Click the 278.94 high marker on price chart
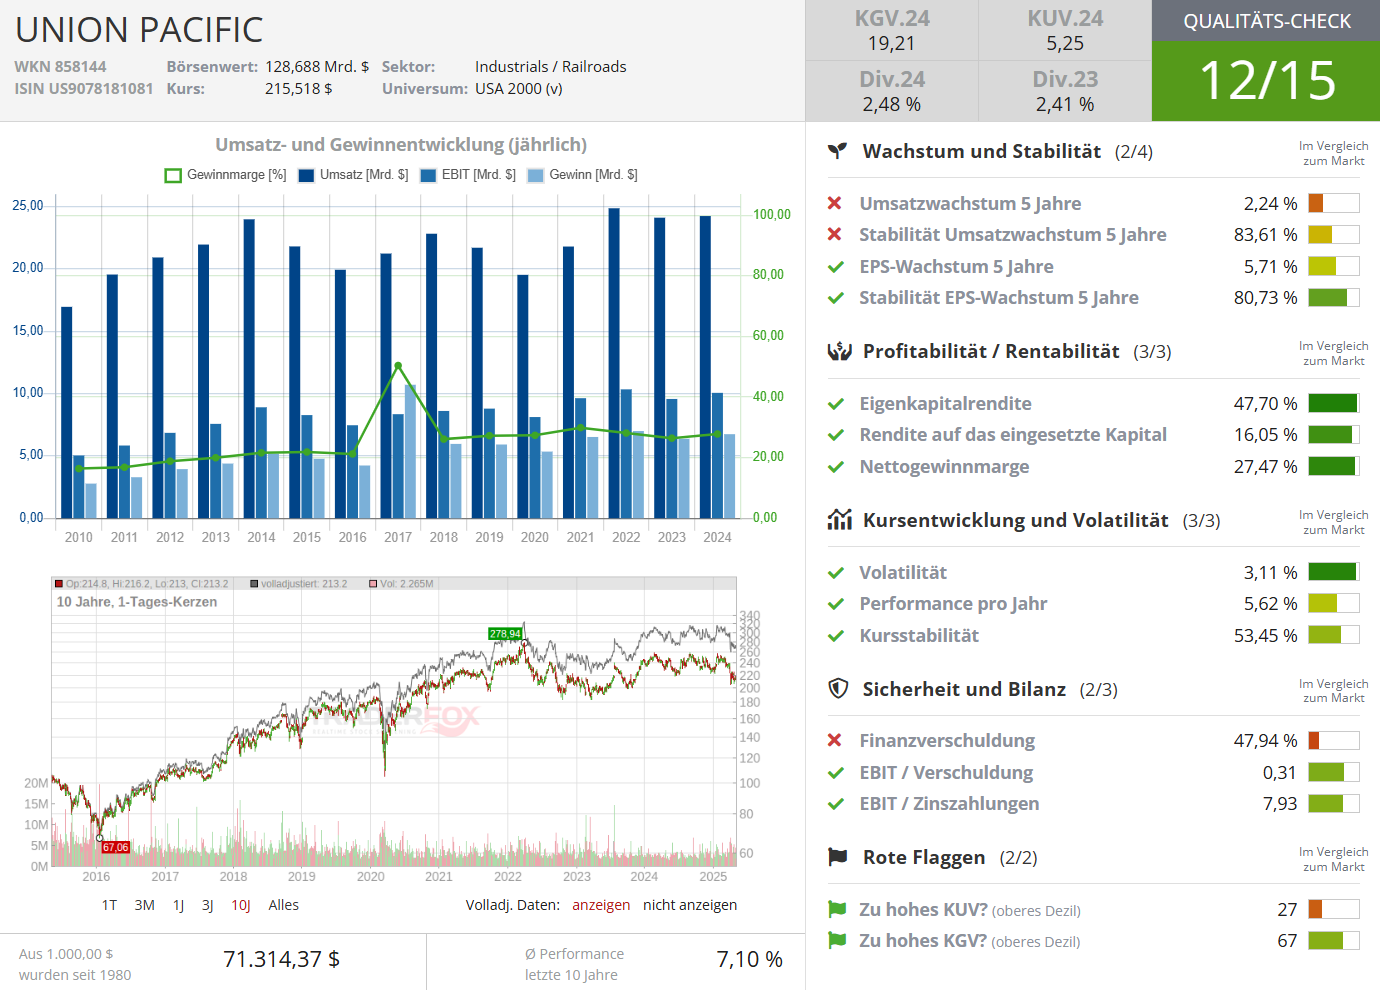The image size is (1380, 990). pyautogui.click(x=505, y=633)
